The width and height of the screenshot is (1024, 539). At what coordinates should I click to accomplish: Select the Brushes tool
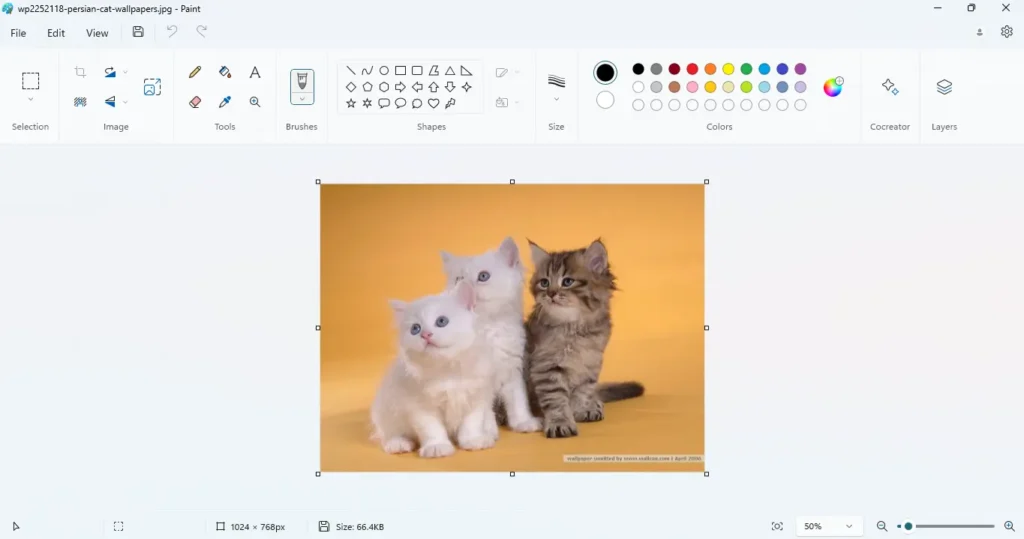pyautogui.click(x=302, y=81)
